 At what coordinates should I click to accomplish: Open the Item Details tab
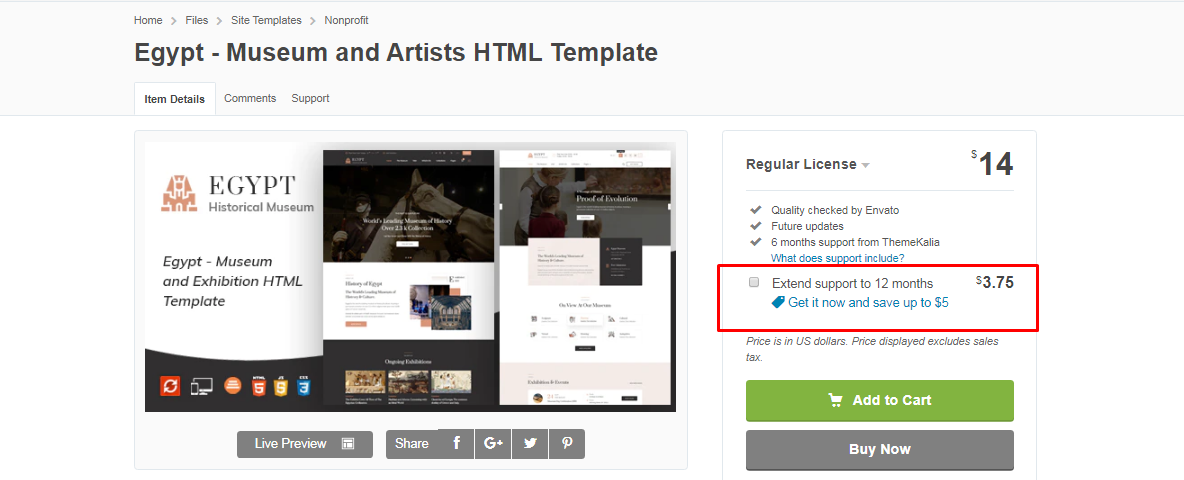(x=174, y=99)
